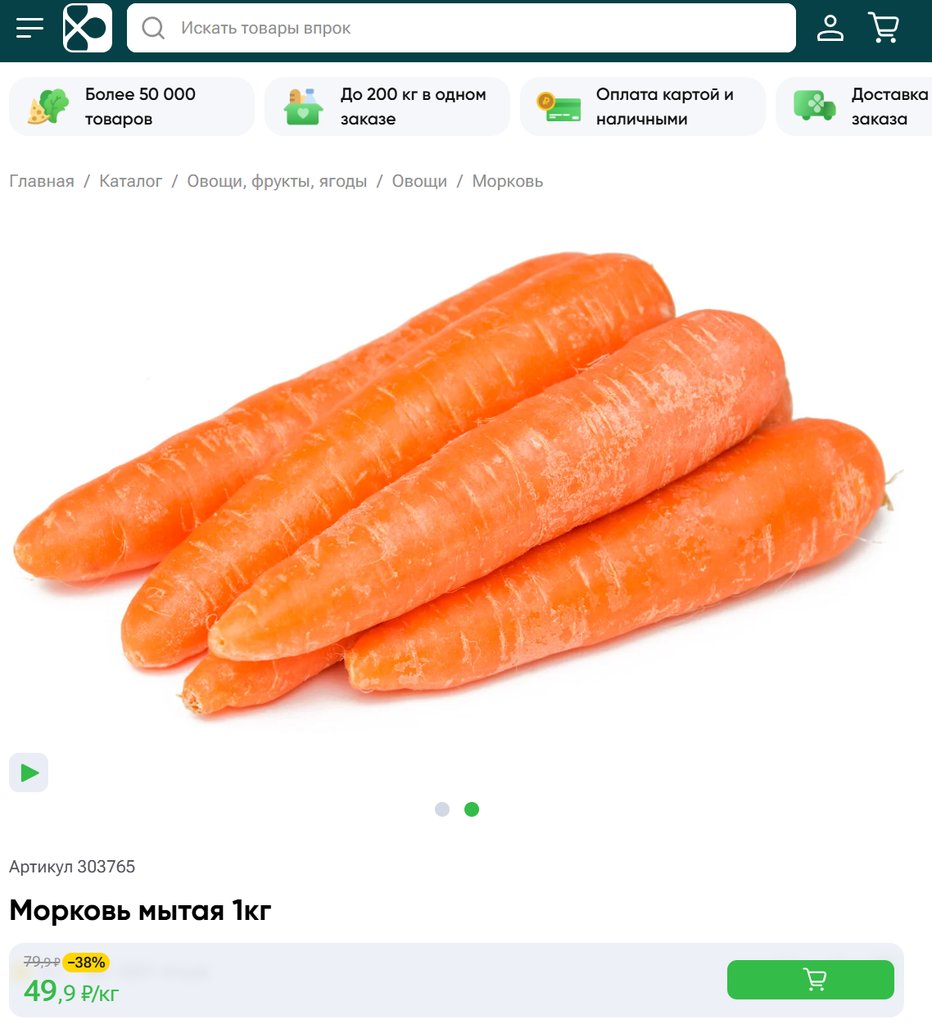Open the cart icon in header
Screen dimensions: 932x1024
(x=884, y=28)
